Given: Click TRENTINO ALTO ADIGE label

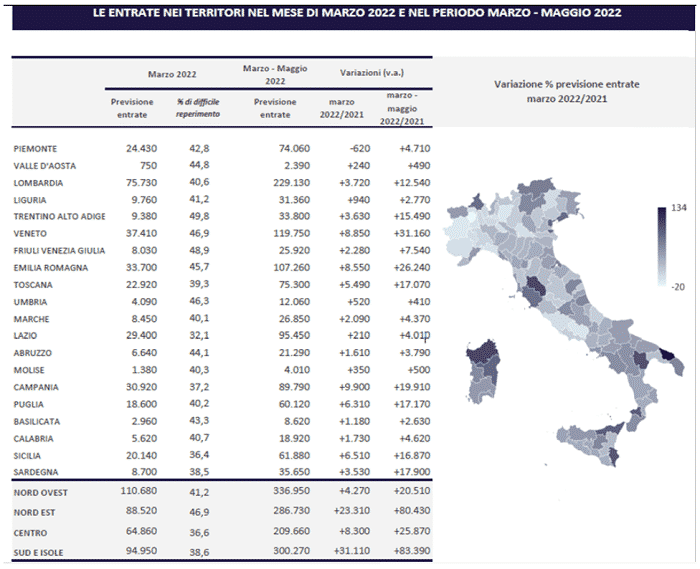Looking at the screenshot, I should coord(59,216).
